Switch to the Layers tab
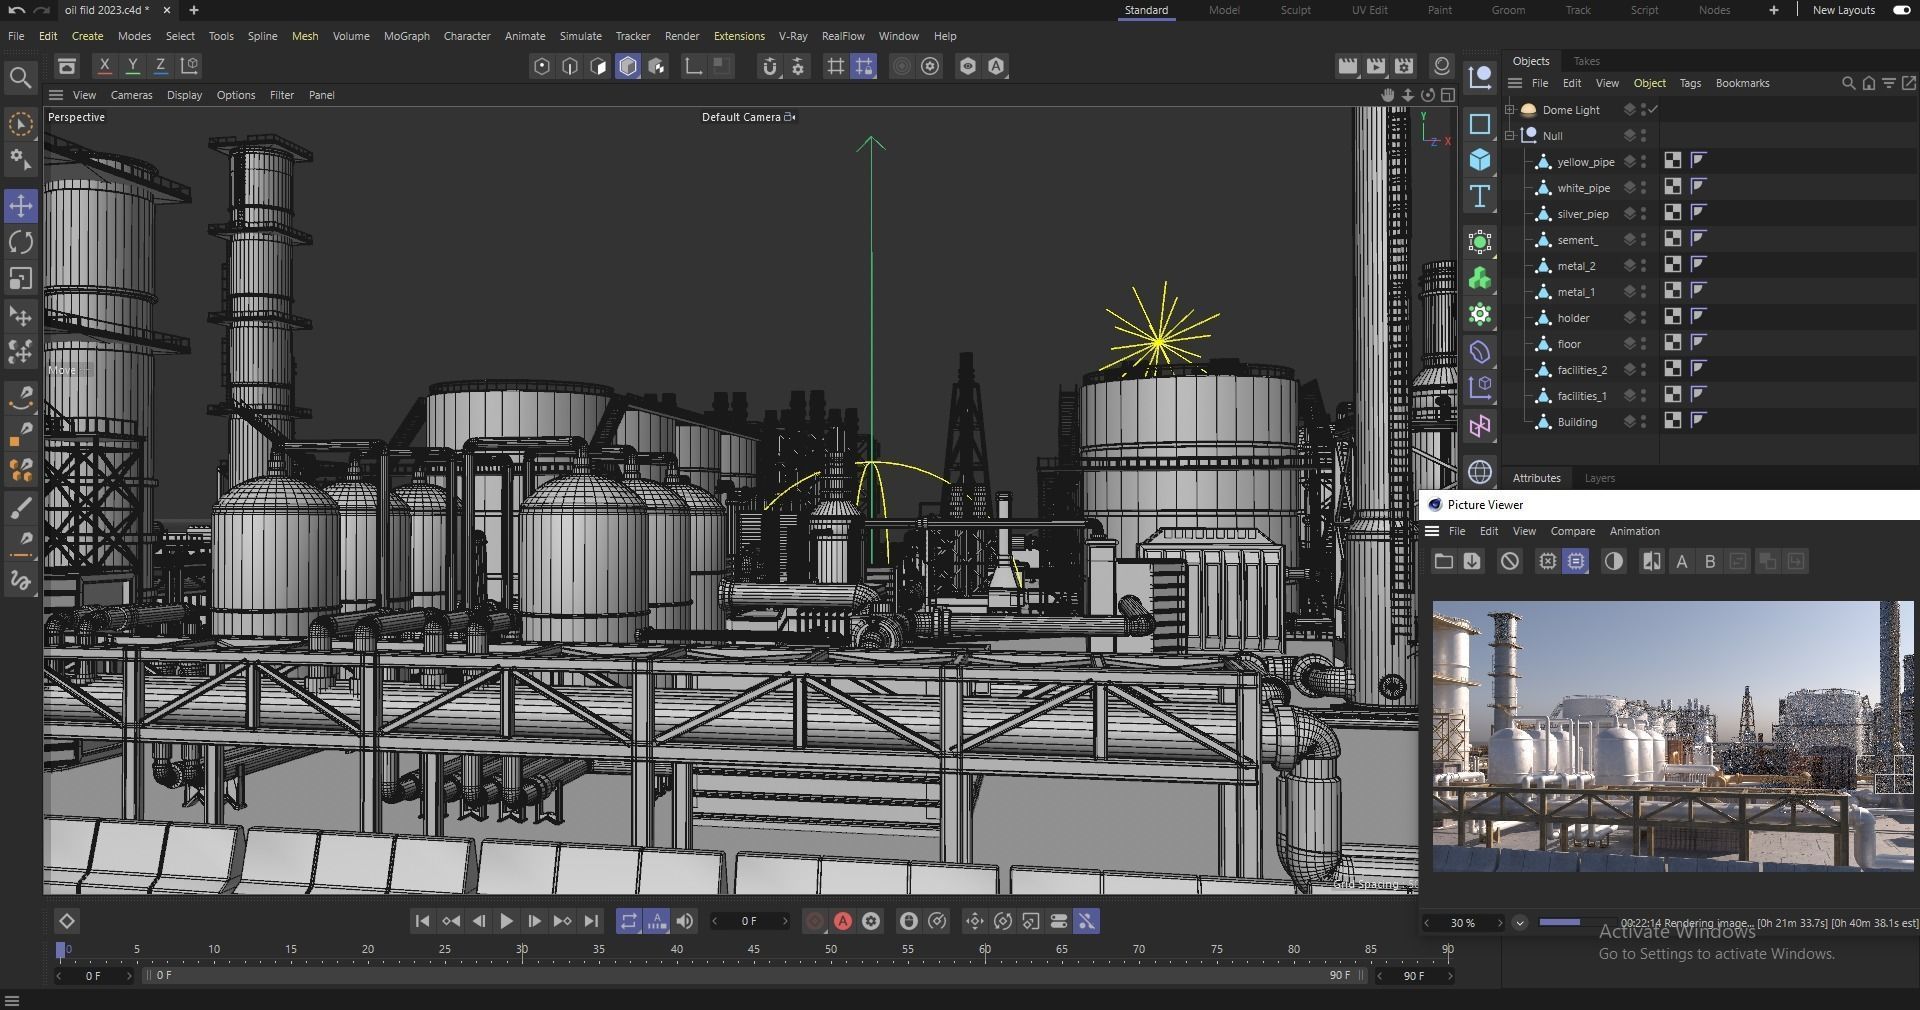1920x1010 pixels. click(x=1599, y=478)
